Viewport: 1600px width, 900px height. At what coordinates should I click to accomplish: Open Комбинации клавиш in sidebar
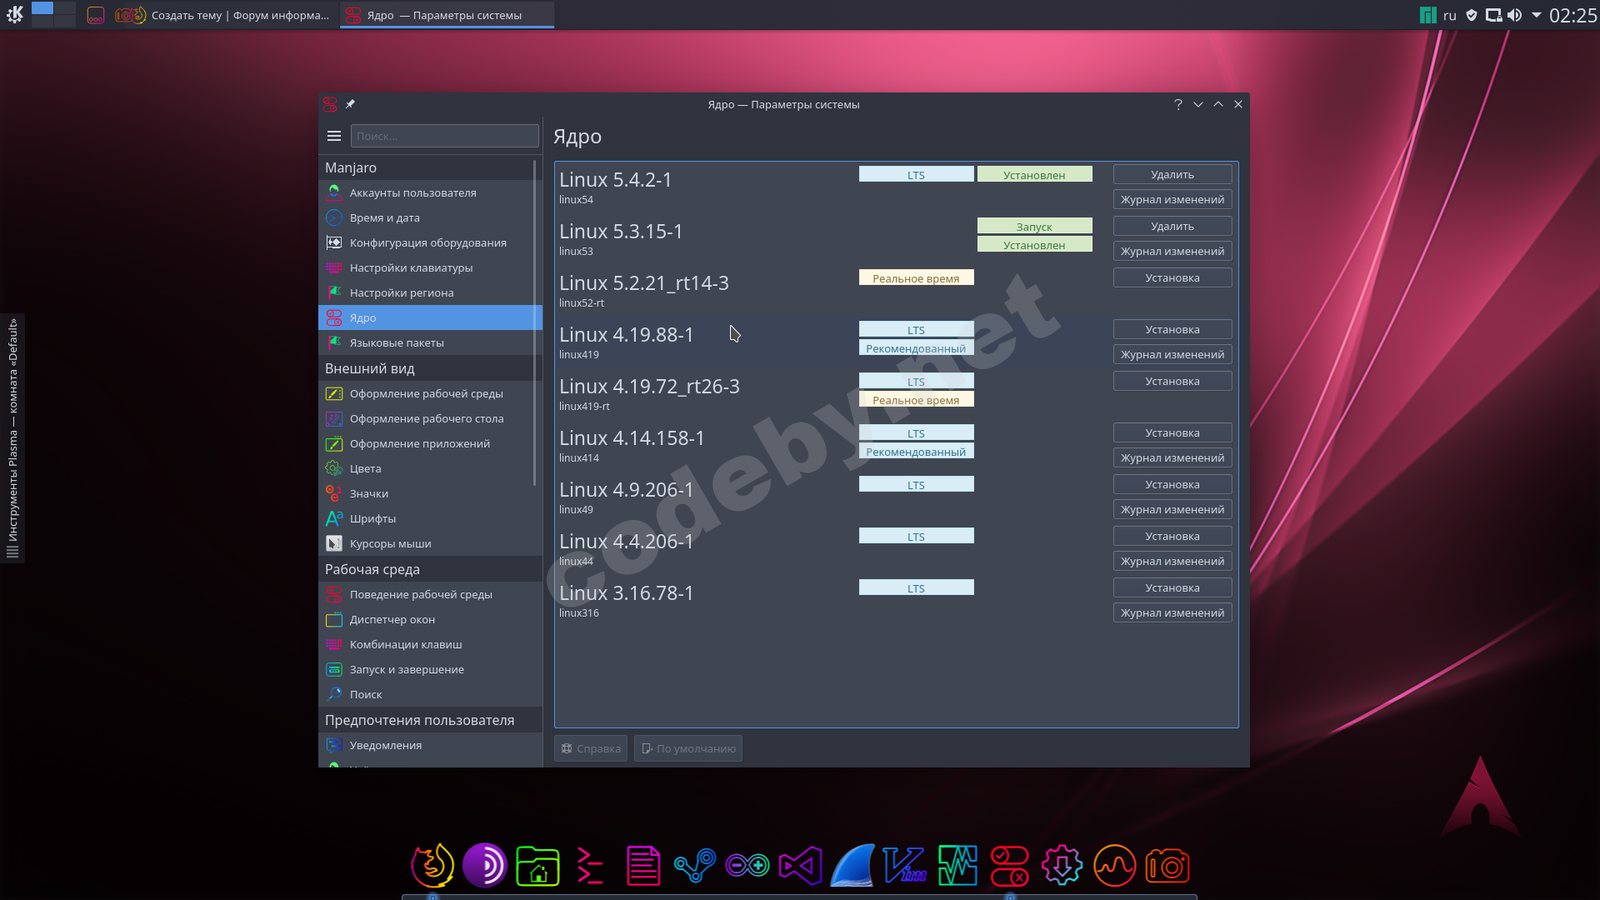428,644
